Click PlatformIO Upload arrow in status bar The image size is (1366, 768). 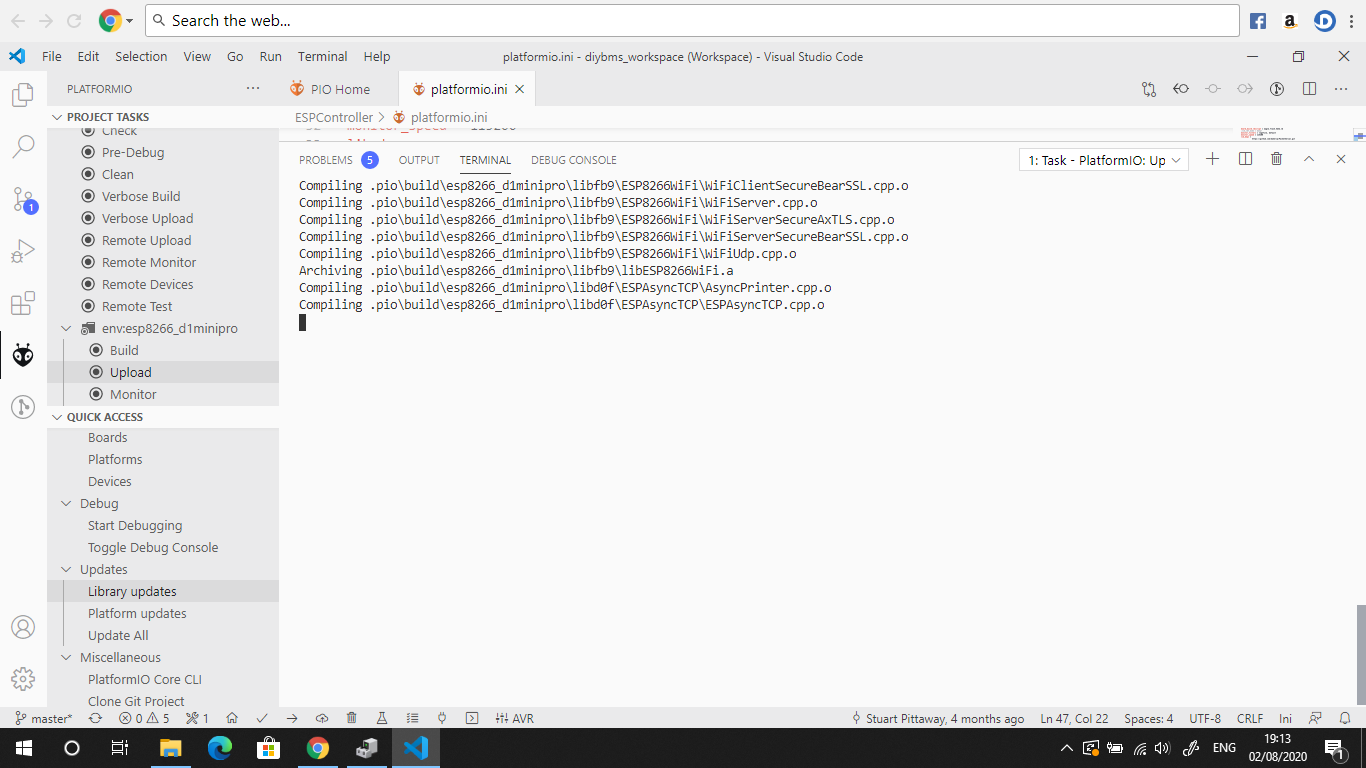tap(292, 718)
